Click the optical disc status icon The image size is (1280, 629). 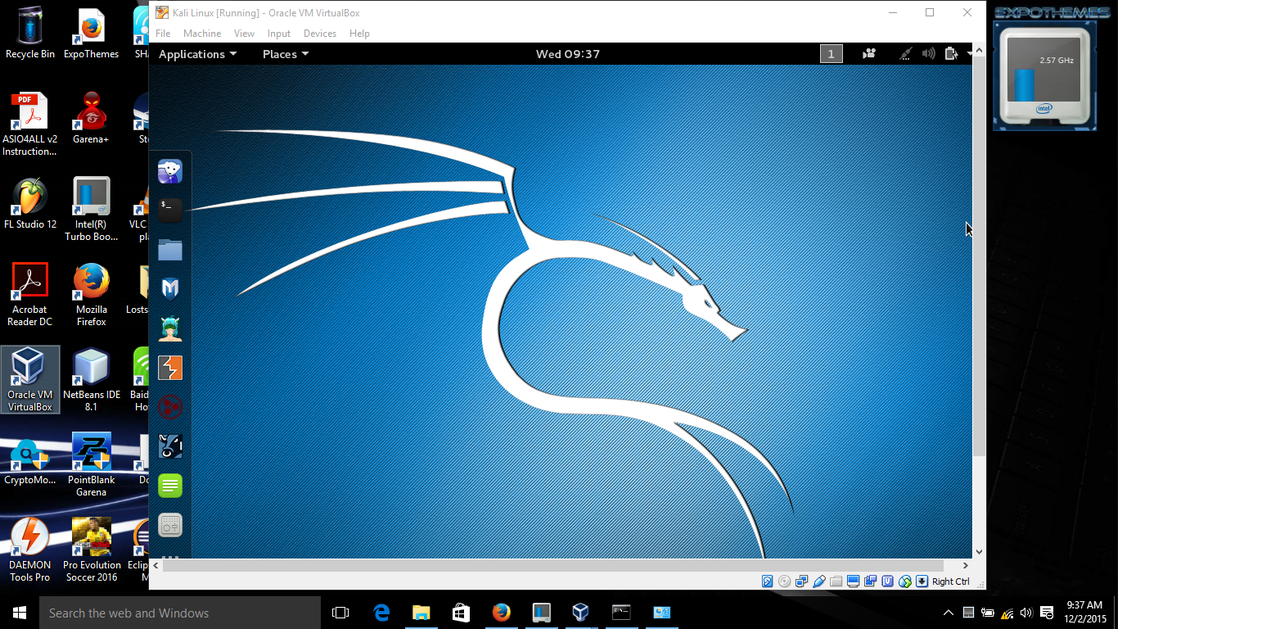click(x=784, y=581)
